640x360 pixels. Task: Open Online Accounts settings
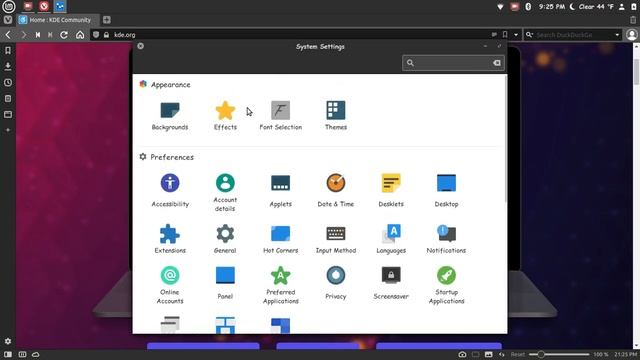(170, 285)
